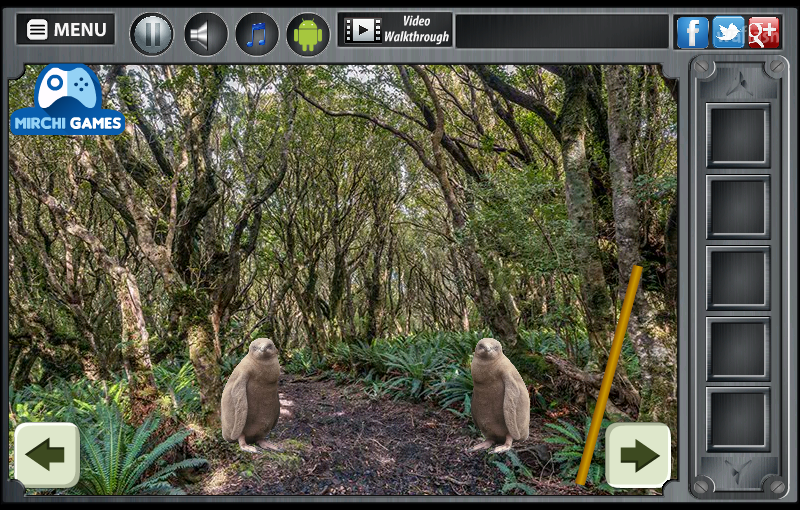Image resolution: width=800 pixels, height=510 pixels.
Task: Select the third inventory slot
Action: click(738, 278)
